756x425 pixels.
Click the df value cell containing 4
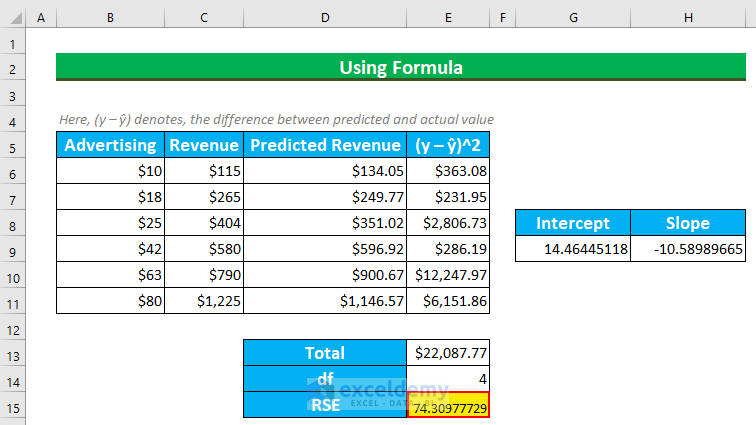pos(448,380)
